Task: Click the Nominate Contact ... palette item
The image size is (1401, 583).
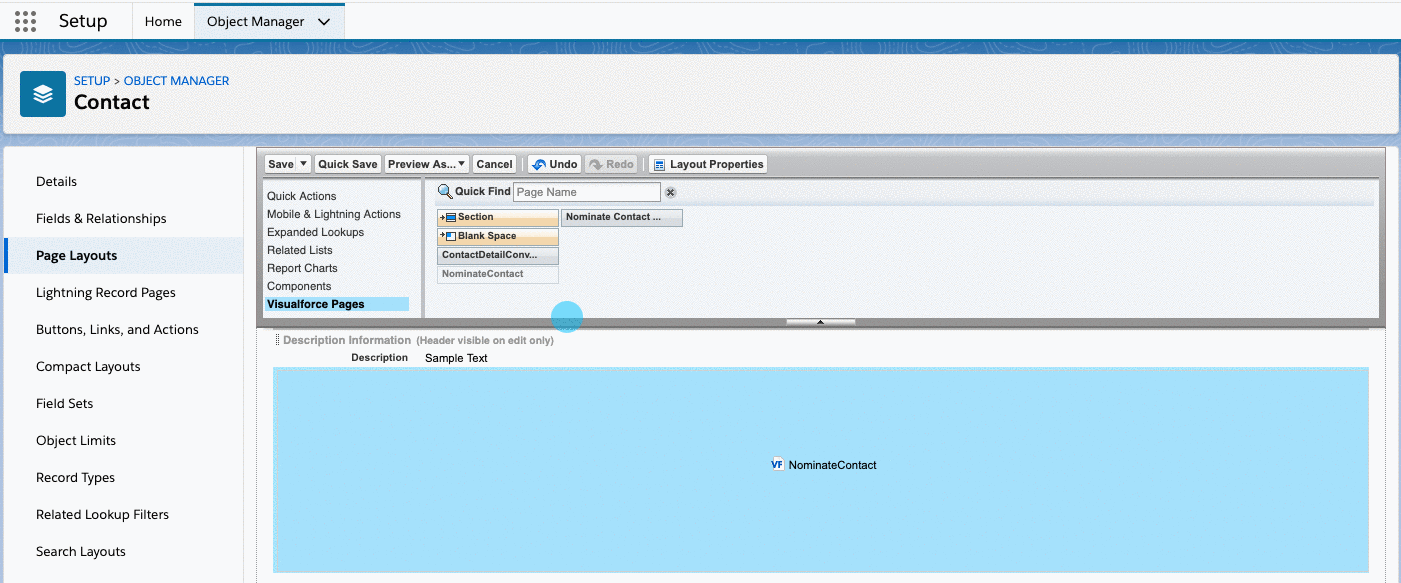Action: click(622, 217)
